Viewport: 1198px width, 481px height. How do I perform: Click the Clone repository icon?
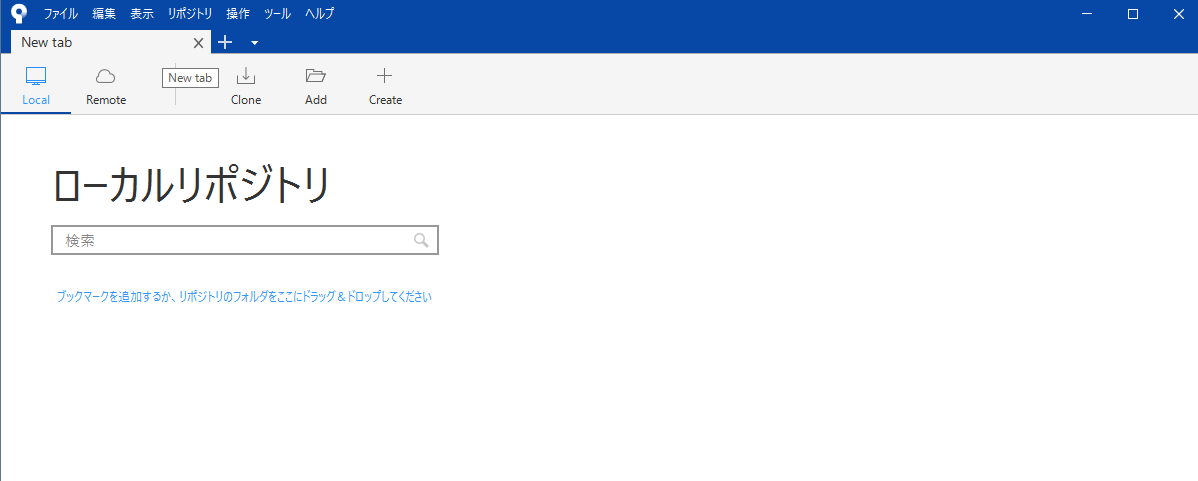tap(246, 76)
